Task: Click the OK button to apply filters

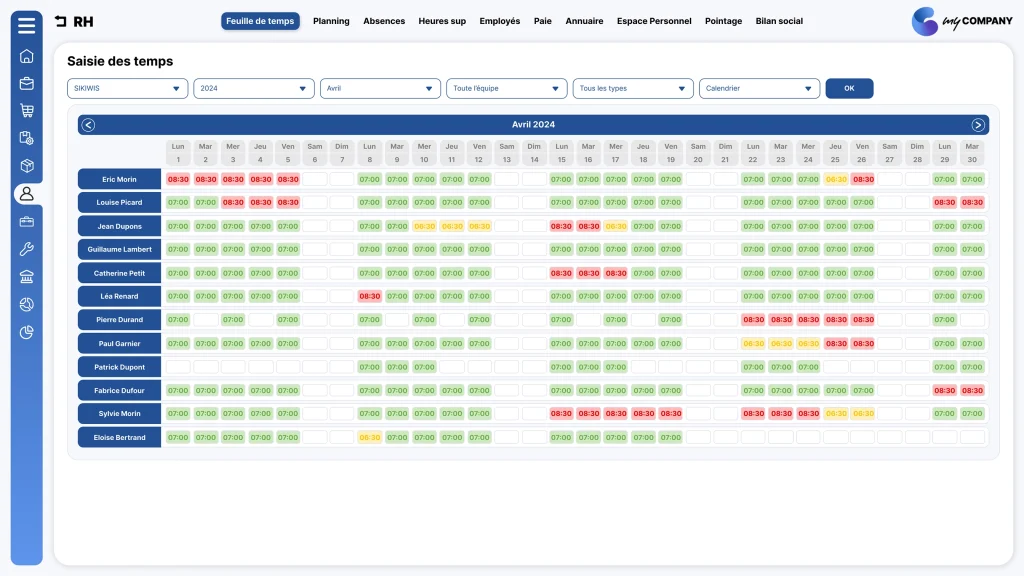Action: tap(849, 88)
